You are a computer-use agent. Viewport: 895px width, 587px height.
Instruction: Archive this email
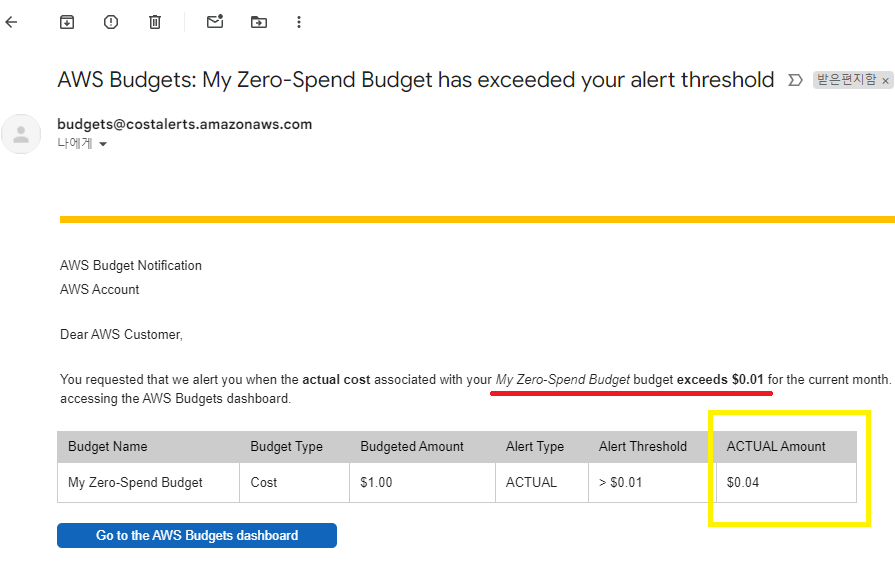[67, 22]
